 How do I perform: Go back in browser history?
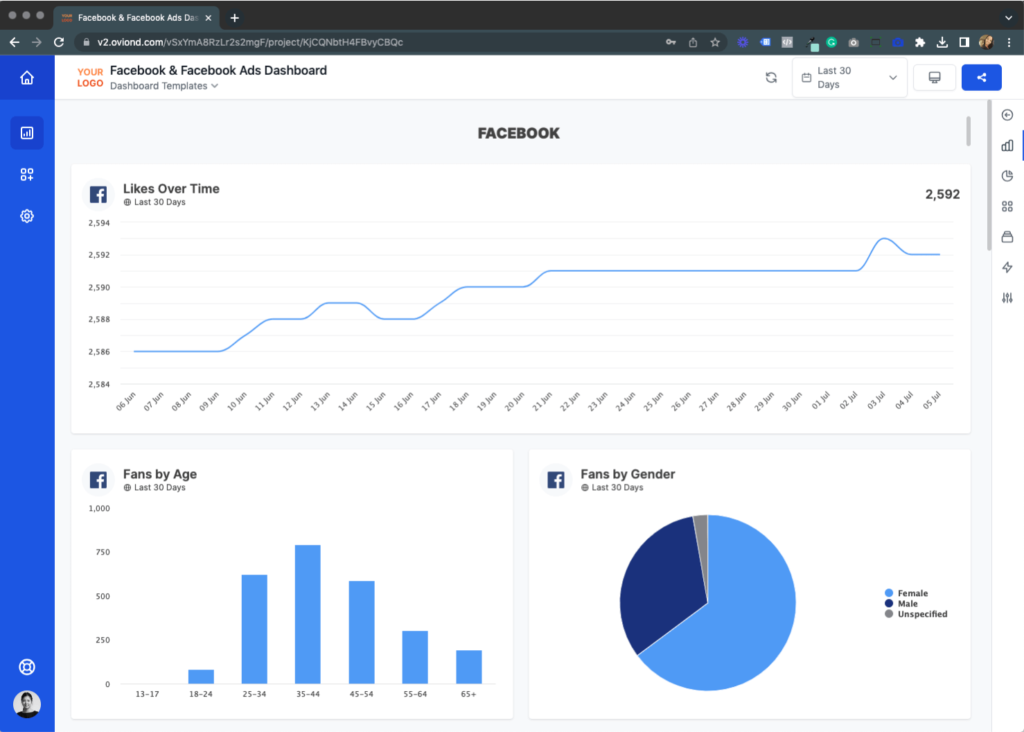tap(14, 42)
